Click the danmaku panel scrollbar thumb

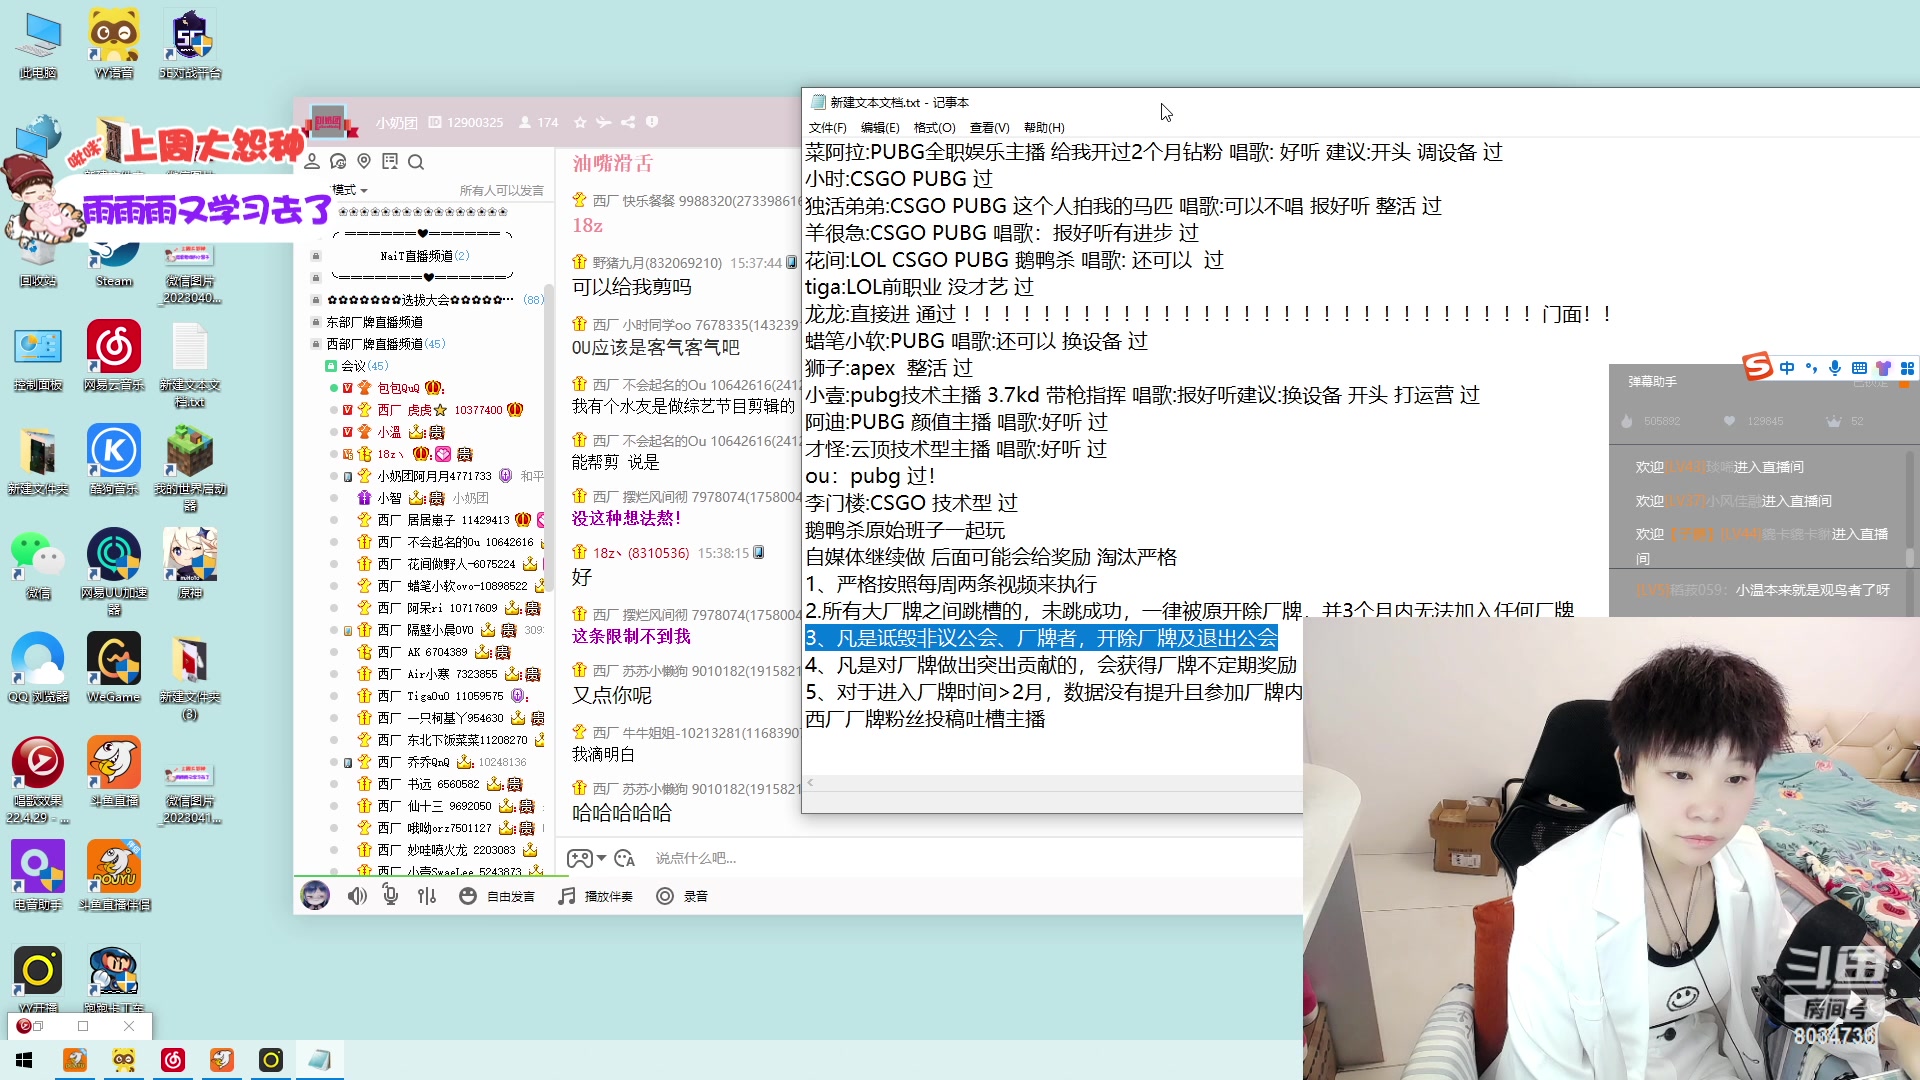point(1910,557)
